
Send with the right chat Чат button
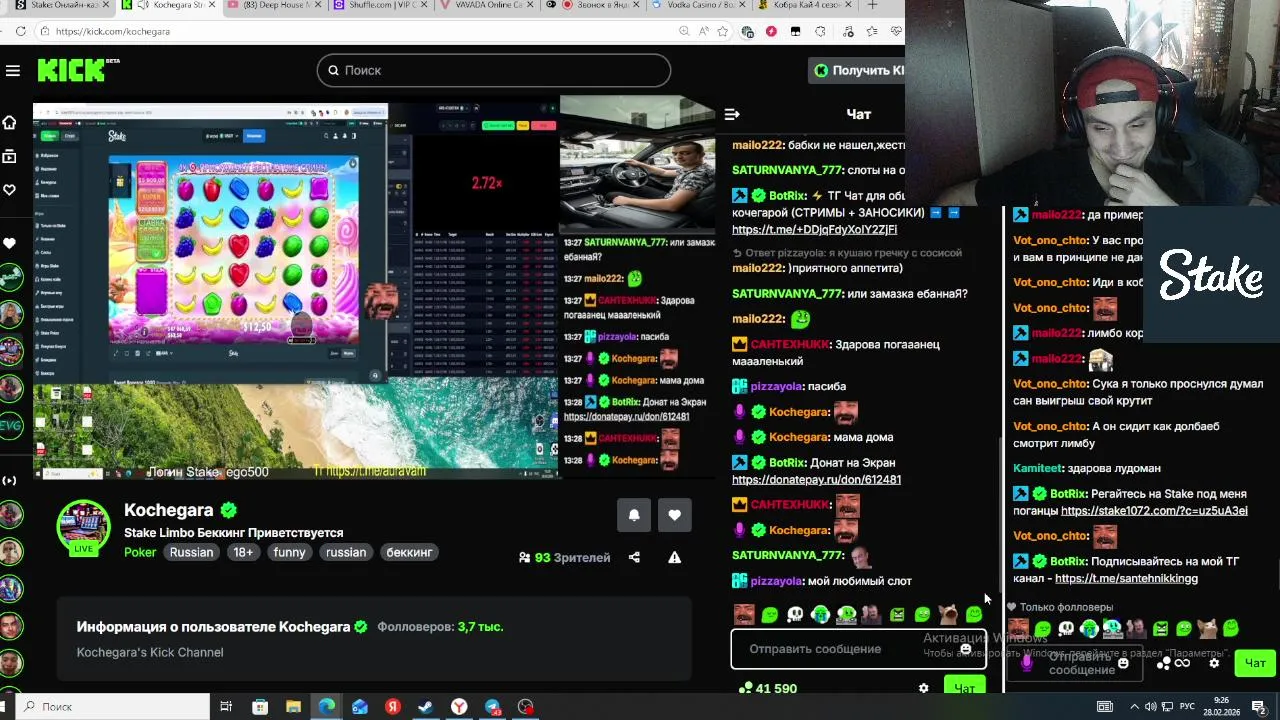(1255, 663)
